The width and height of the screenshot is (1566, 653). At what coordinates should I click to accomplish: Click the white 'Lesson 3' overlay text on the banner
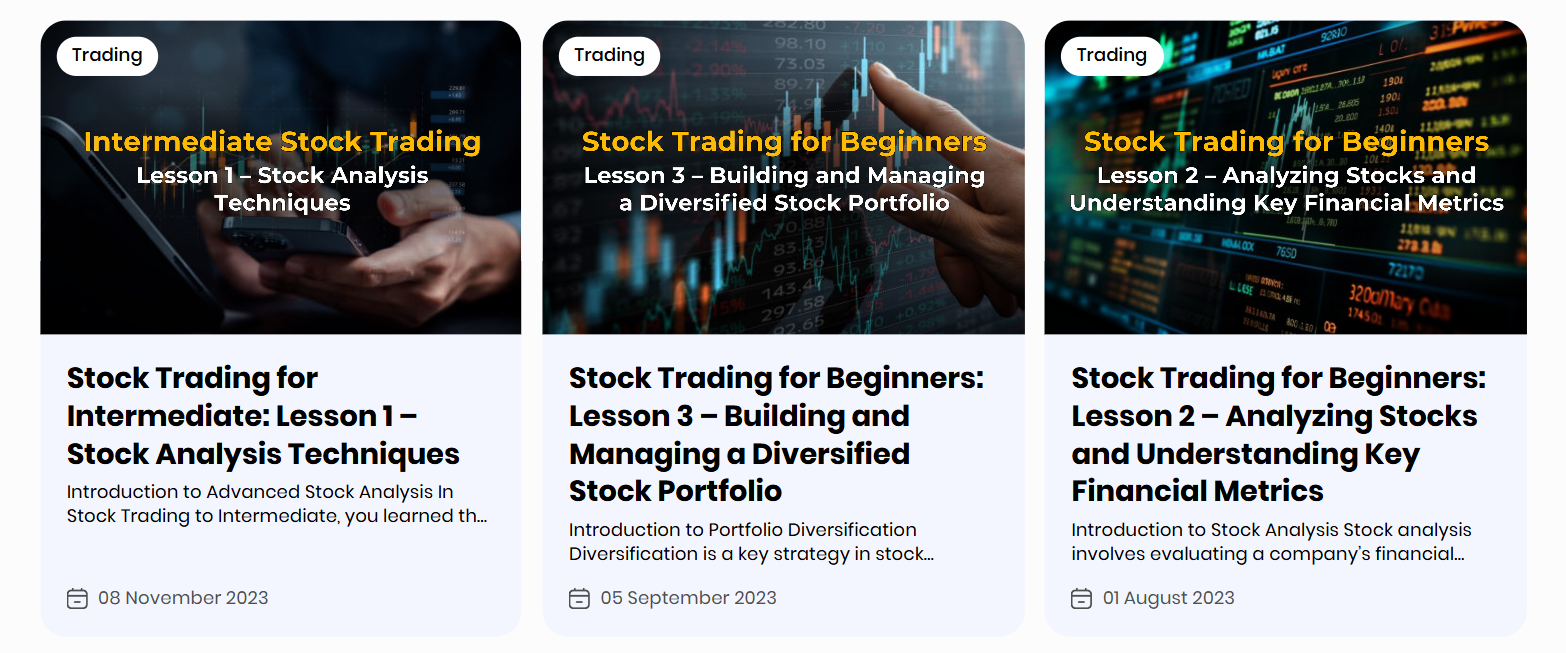pyautogui.click(x=784, y=189)
